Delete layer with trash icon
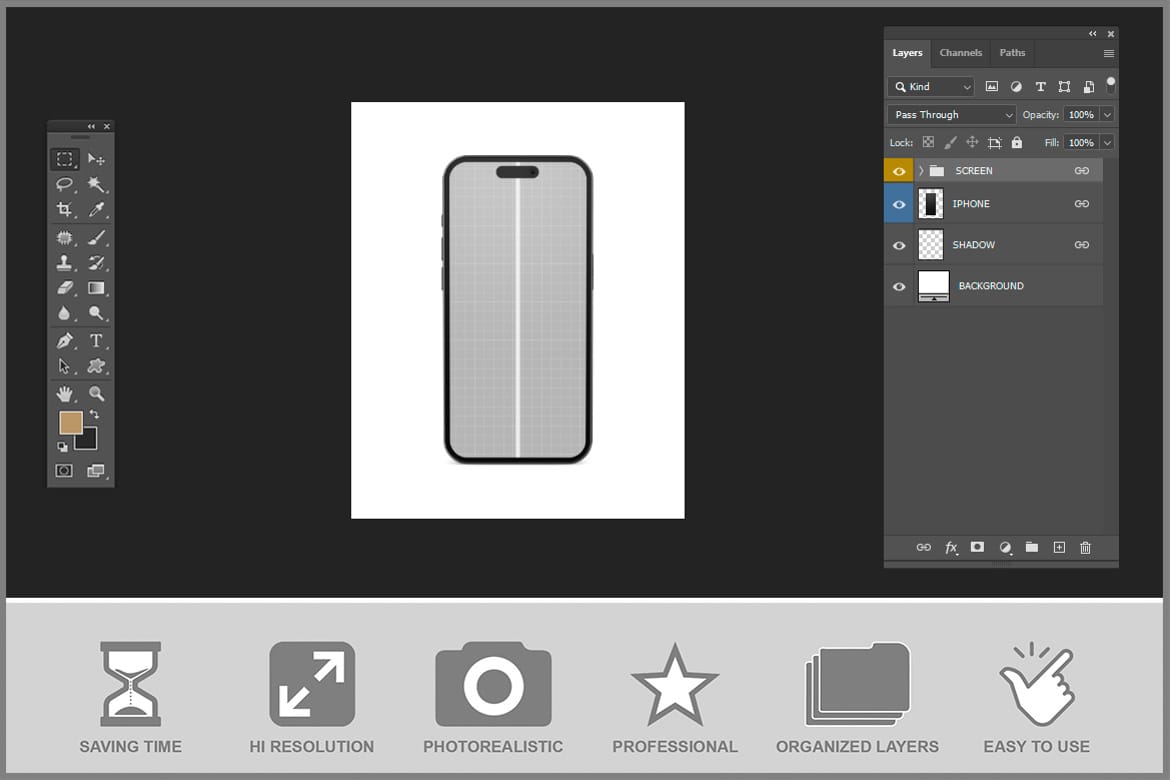Viewport: 1170px width, 780px height. (x=1086, y=547)
